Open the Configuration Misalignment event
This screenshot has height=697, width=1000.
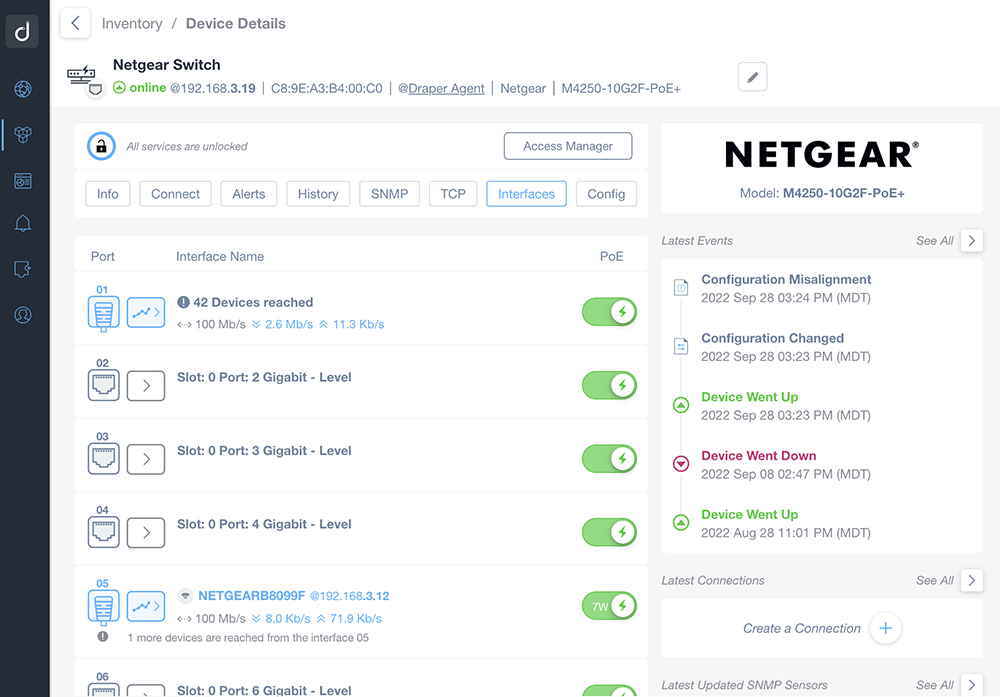(x=786, y=279)
